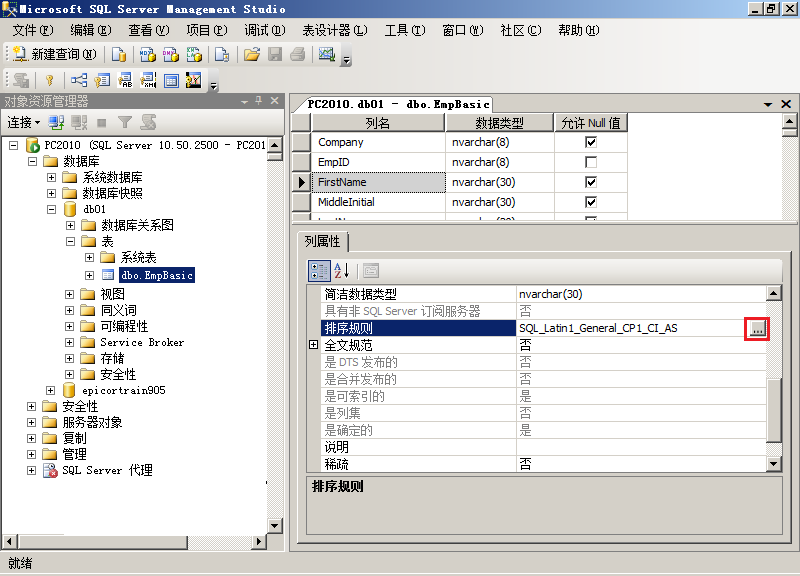This screenshot has width=800, height=576.
Task: Click the Refresh icon in Object Explorer toolbar
Action: (x=148, y=122)
